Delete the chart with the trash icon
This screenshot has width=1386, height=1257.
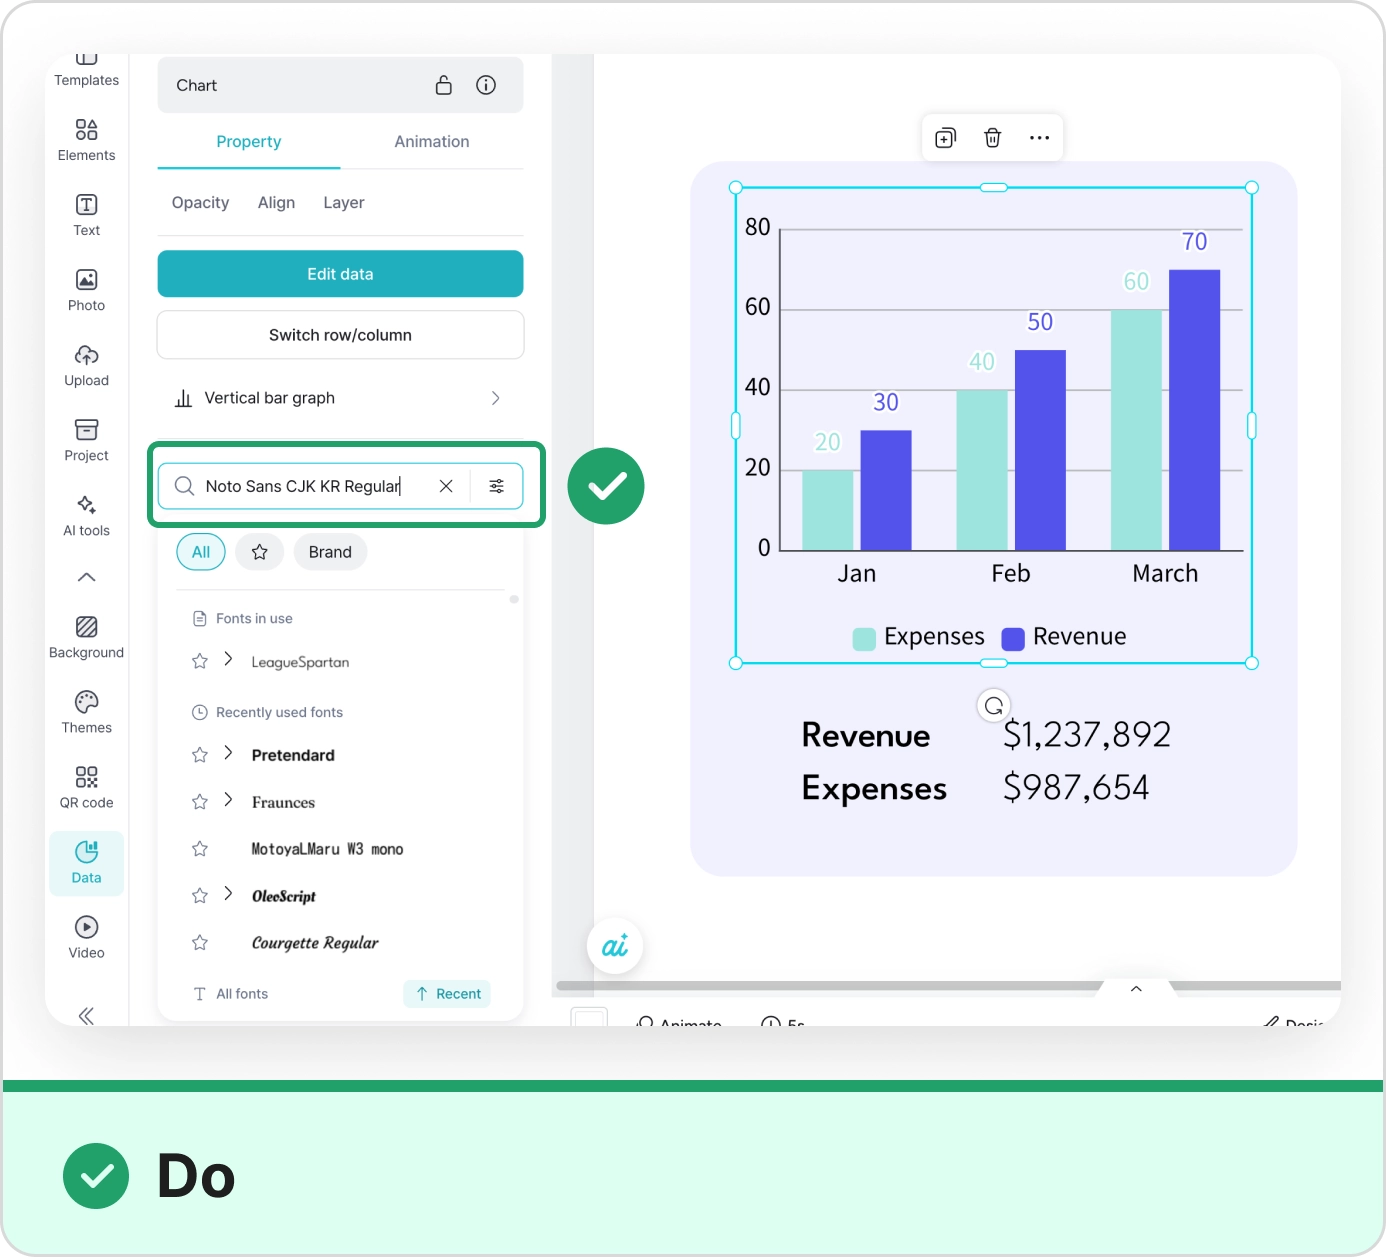(x=992, y=138)
